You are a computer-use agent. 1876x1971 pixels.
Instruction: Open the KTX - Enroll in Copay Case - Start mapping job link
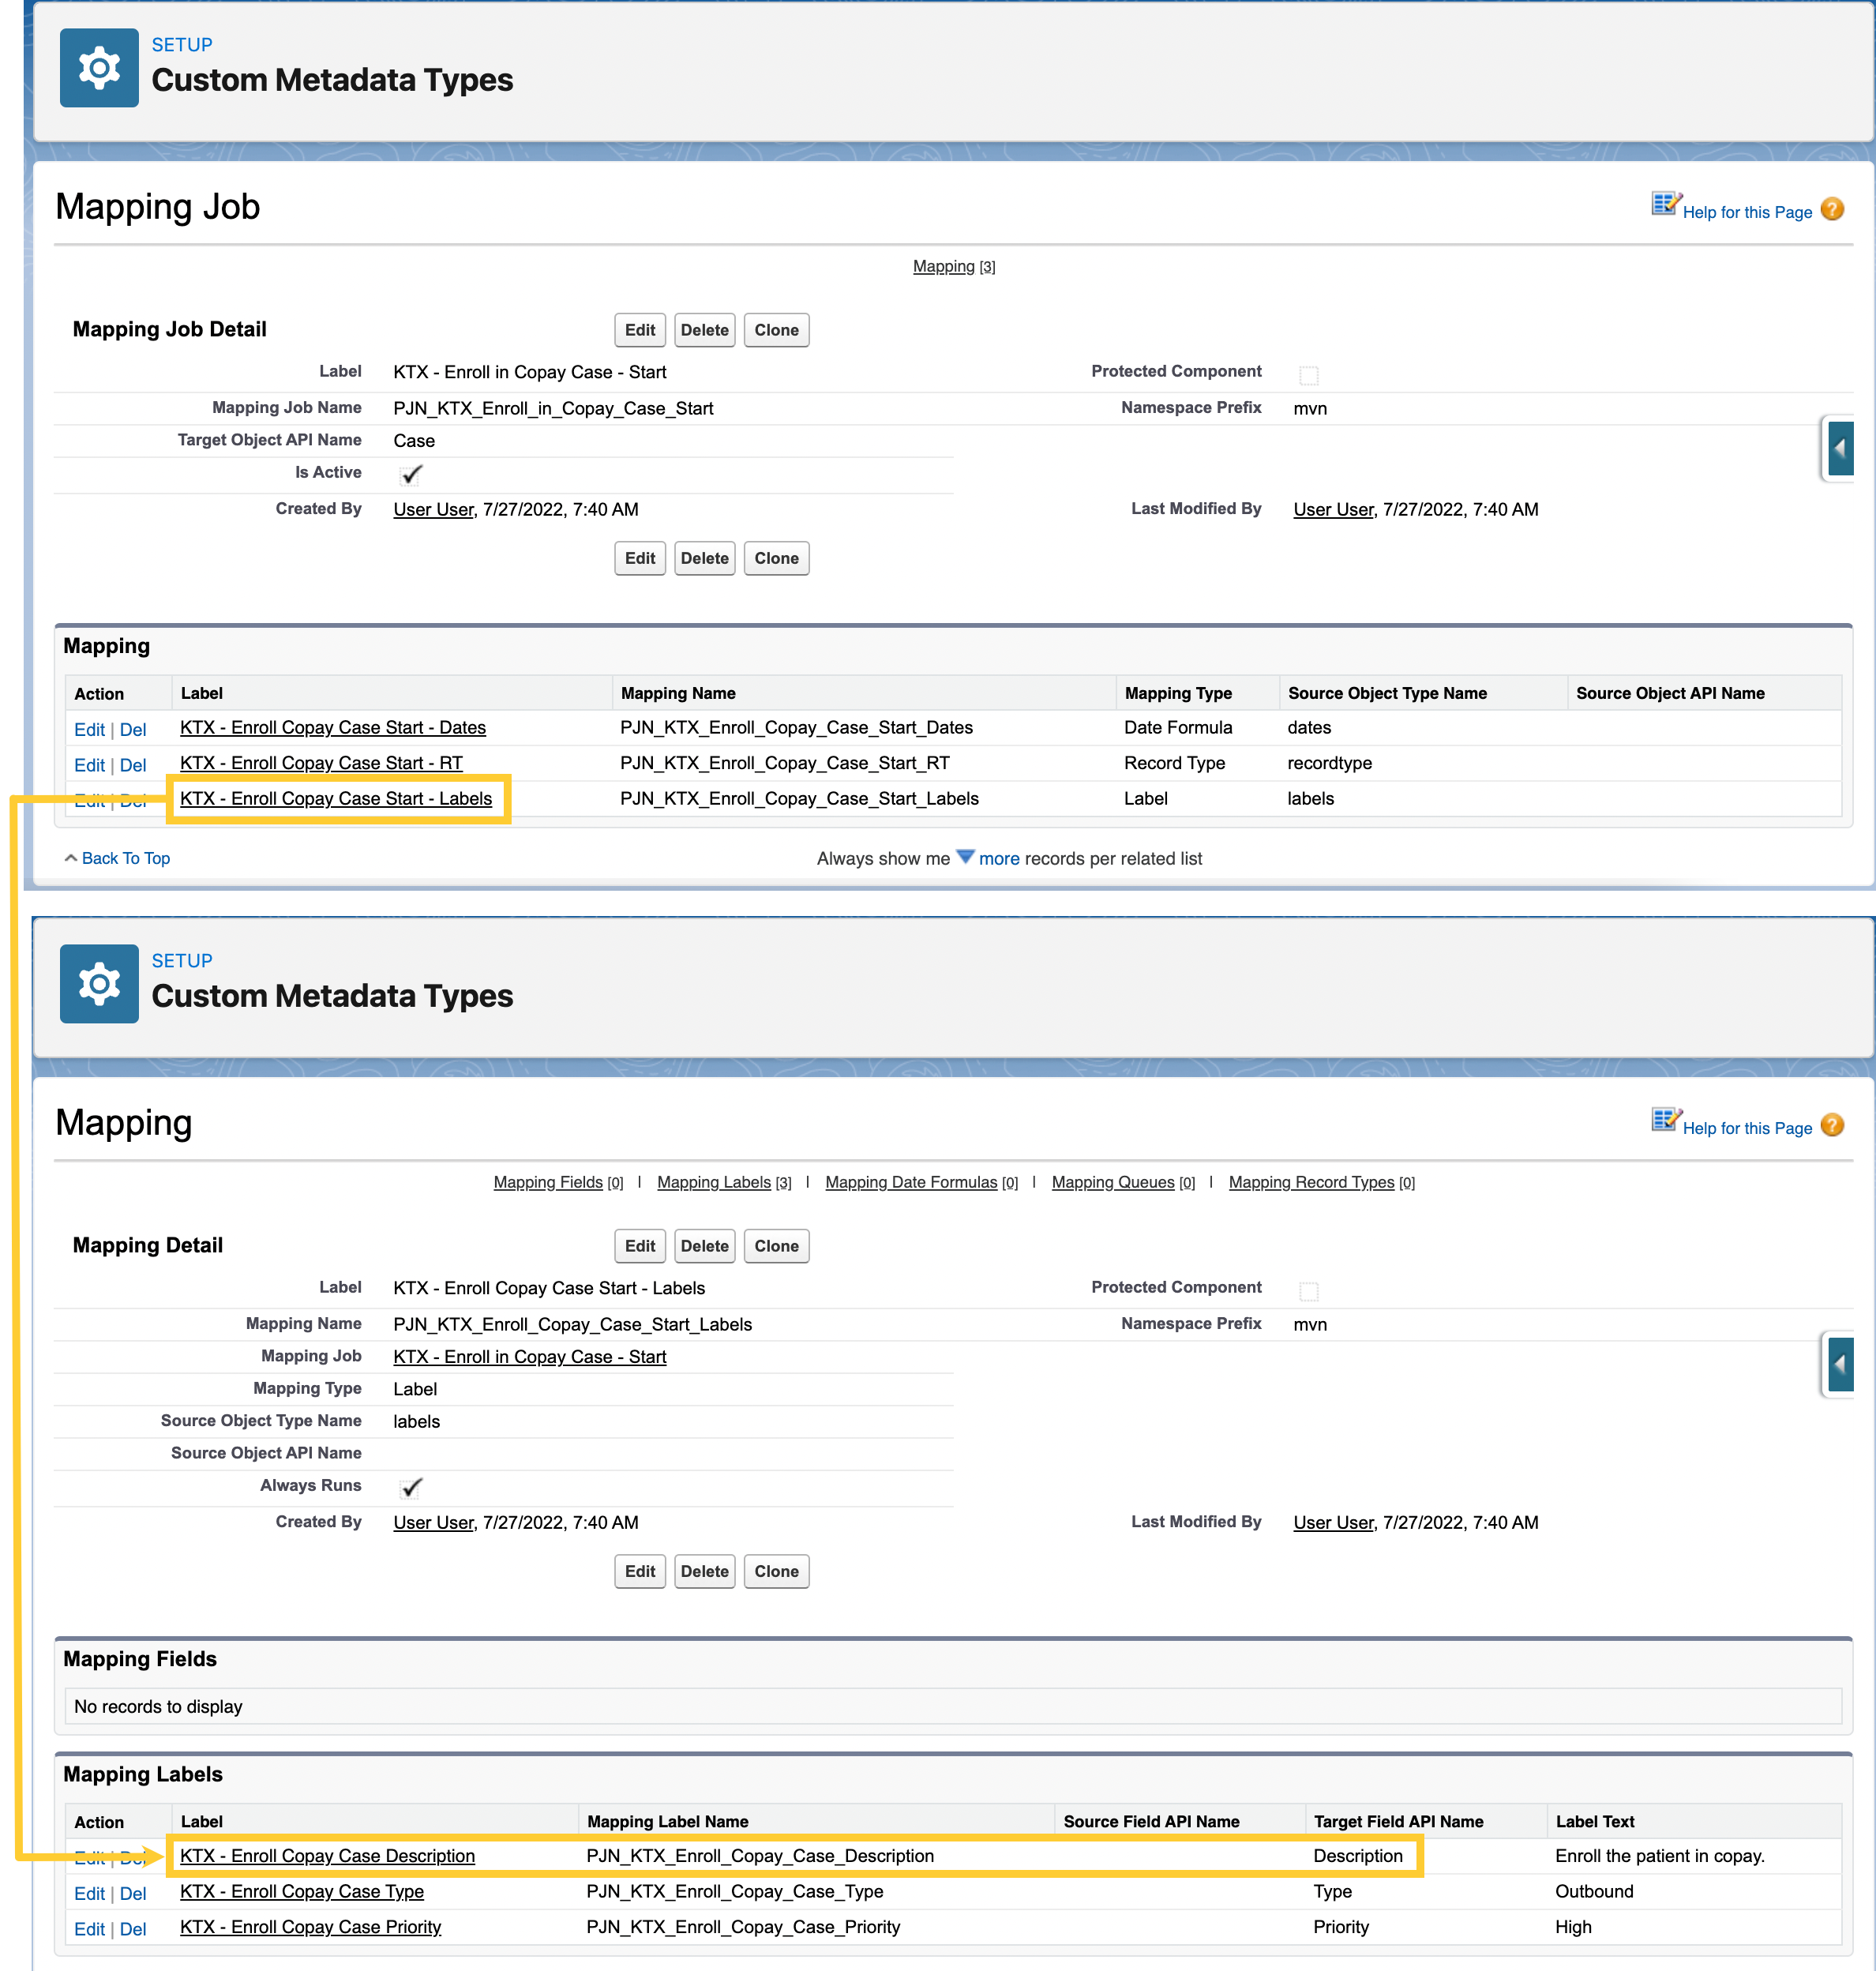pos(530,1356)
